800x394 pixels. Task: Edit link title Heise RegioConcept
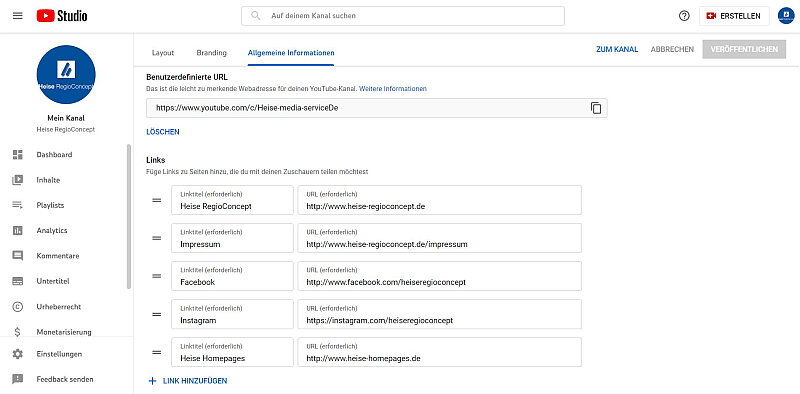coord(232,200)
